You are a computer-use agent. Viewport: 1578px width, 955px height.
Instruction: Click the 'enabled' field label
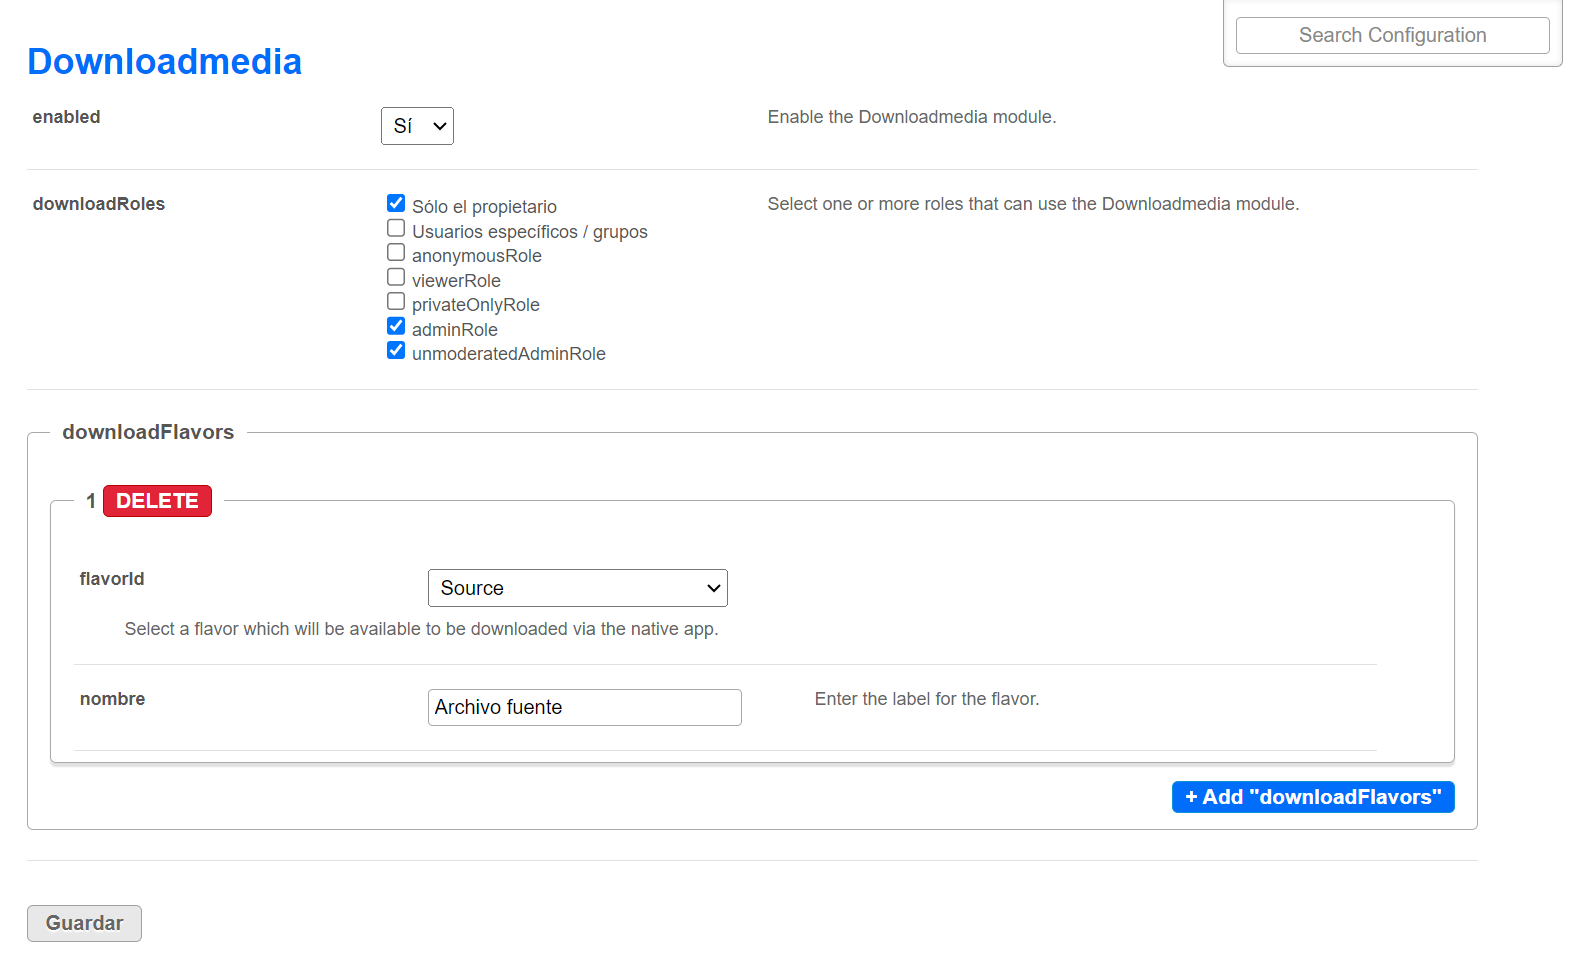coord(67,117)
